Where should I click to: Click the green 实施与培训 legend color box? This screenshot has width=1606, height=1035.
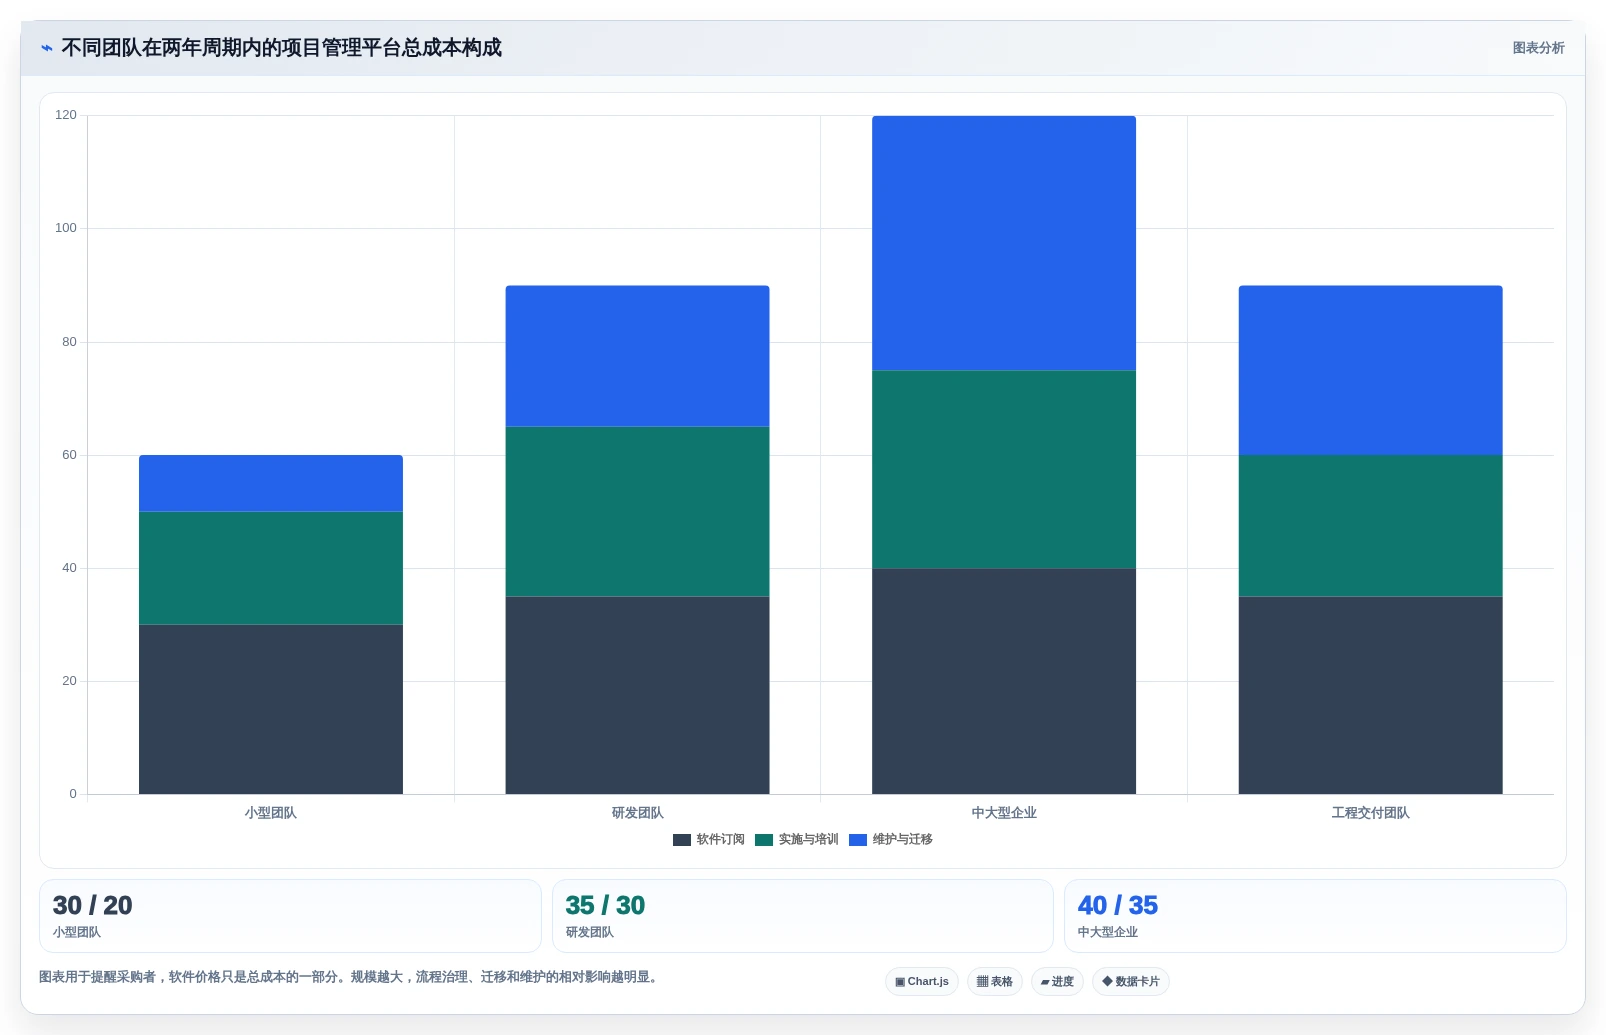click(764, 840)
